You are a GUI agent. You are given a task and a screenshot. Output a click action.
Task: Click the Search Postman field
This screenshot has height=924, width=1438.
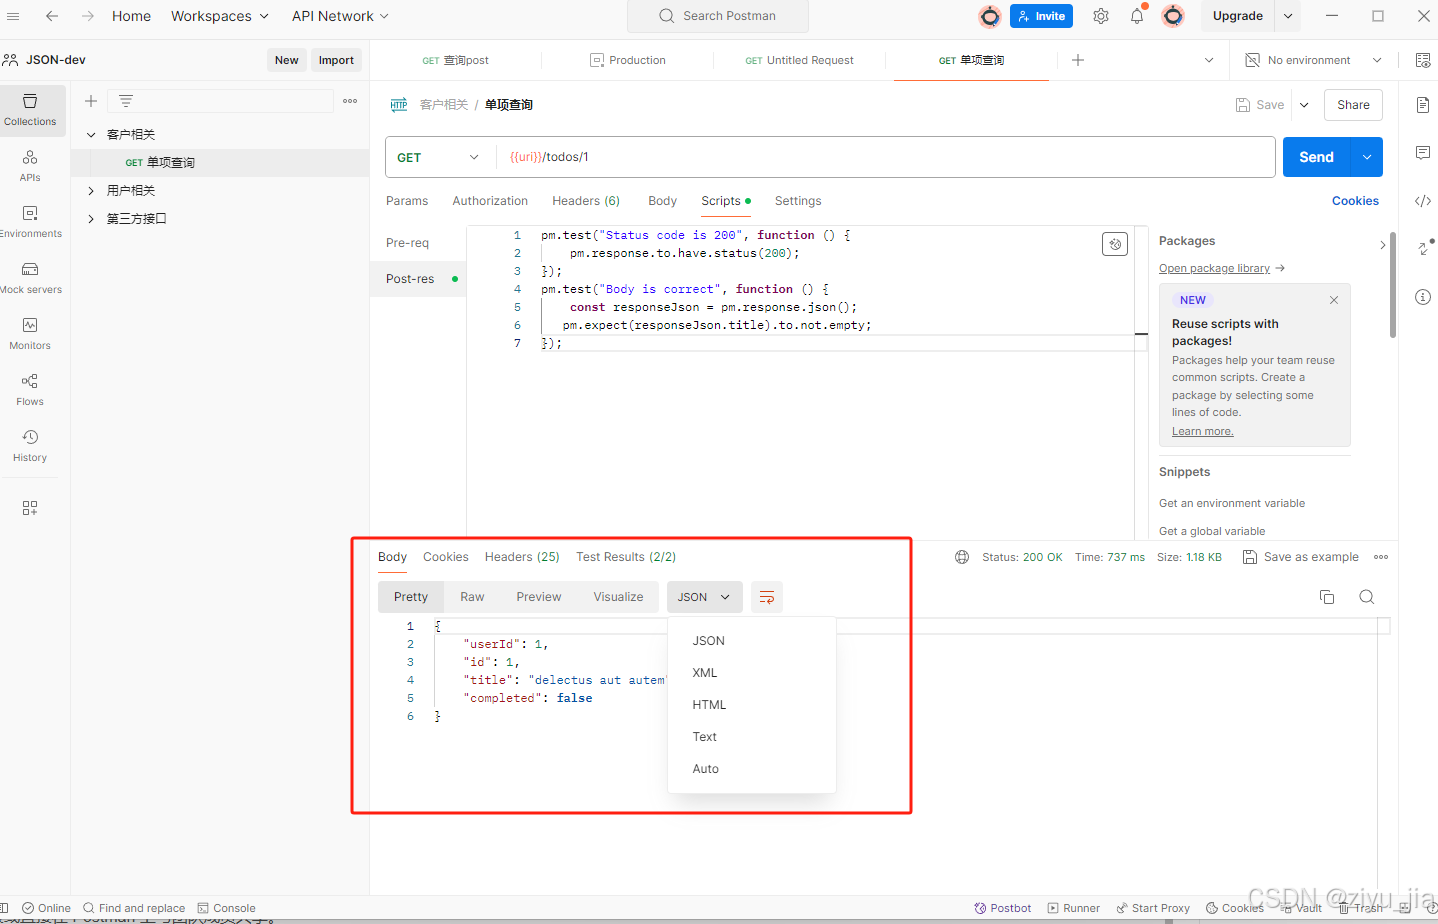point(718,16)
